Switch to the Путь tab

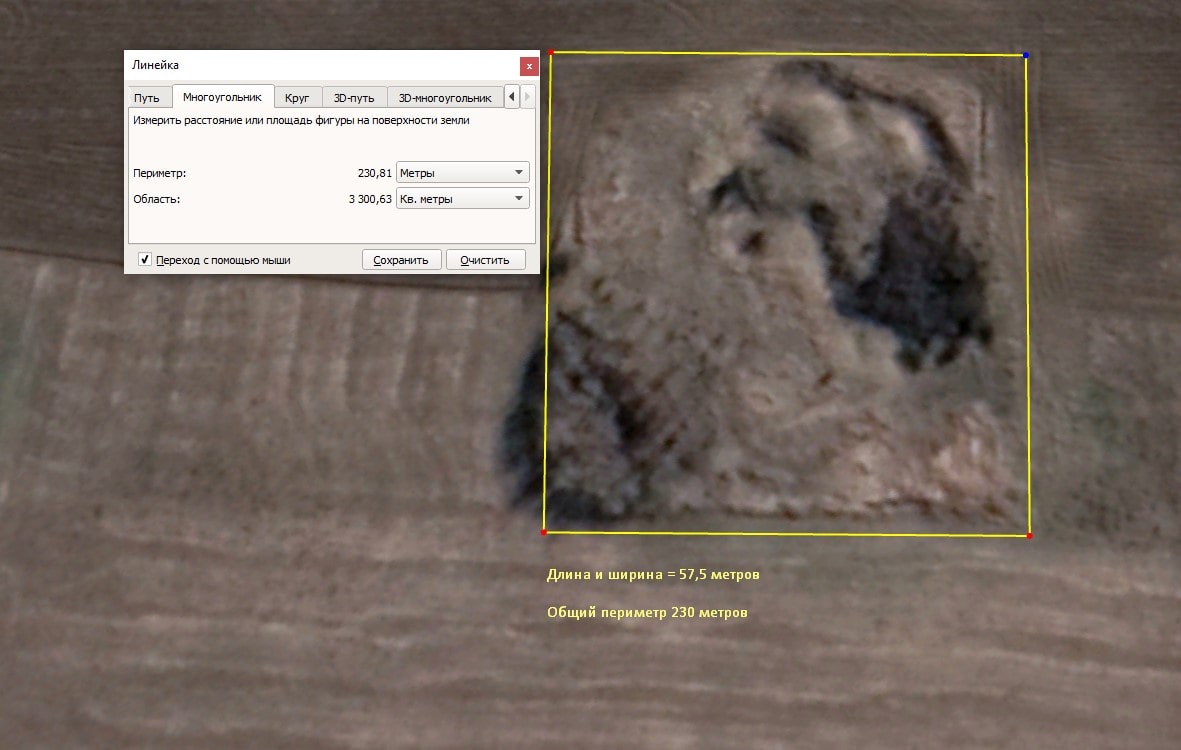[x=147, y=98]
